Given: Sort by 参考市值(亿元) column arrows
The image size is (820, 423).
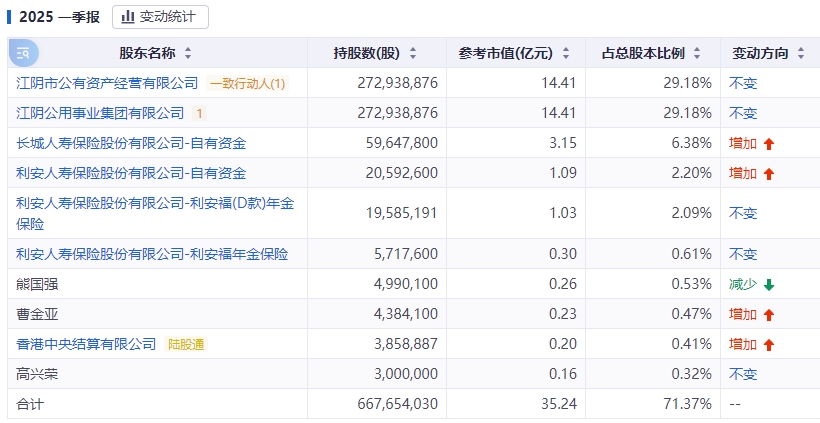Looking at the screenshot, I should coord(565,53).
